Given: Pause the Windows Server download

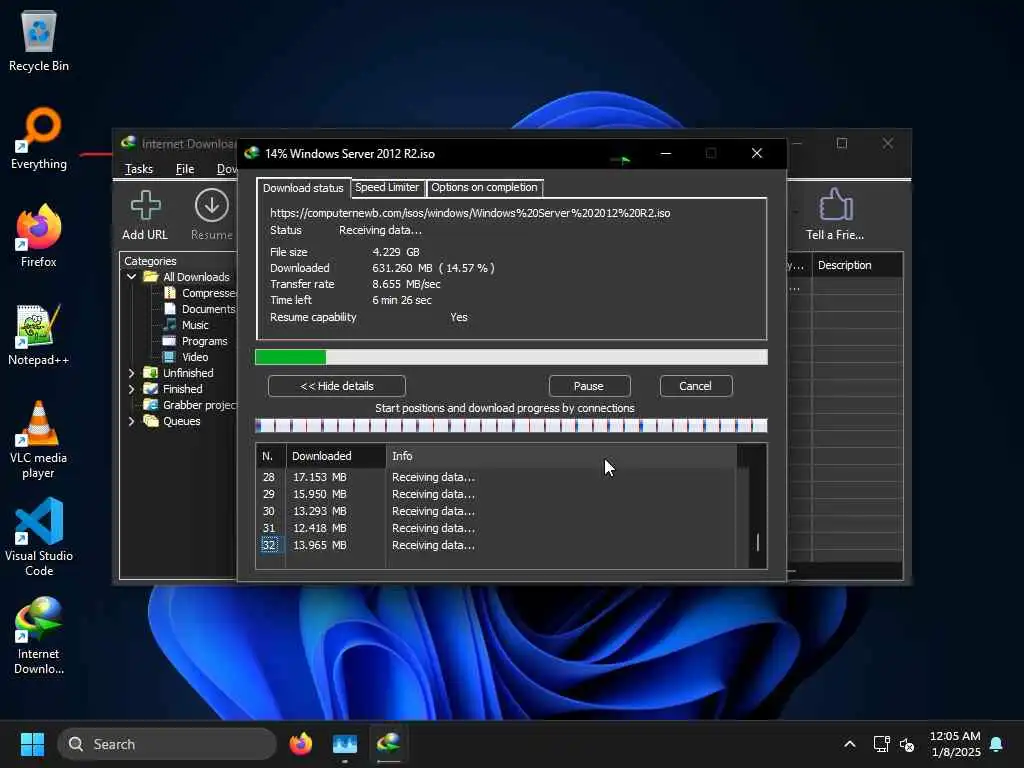Looking at the screenshot, I should [x=589, y=386].
